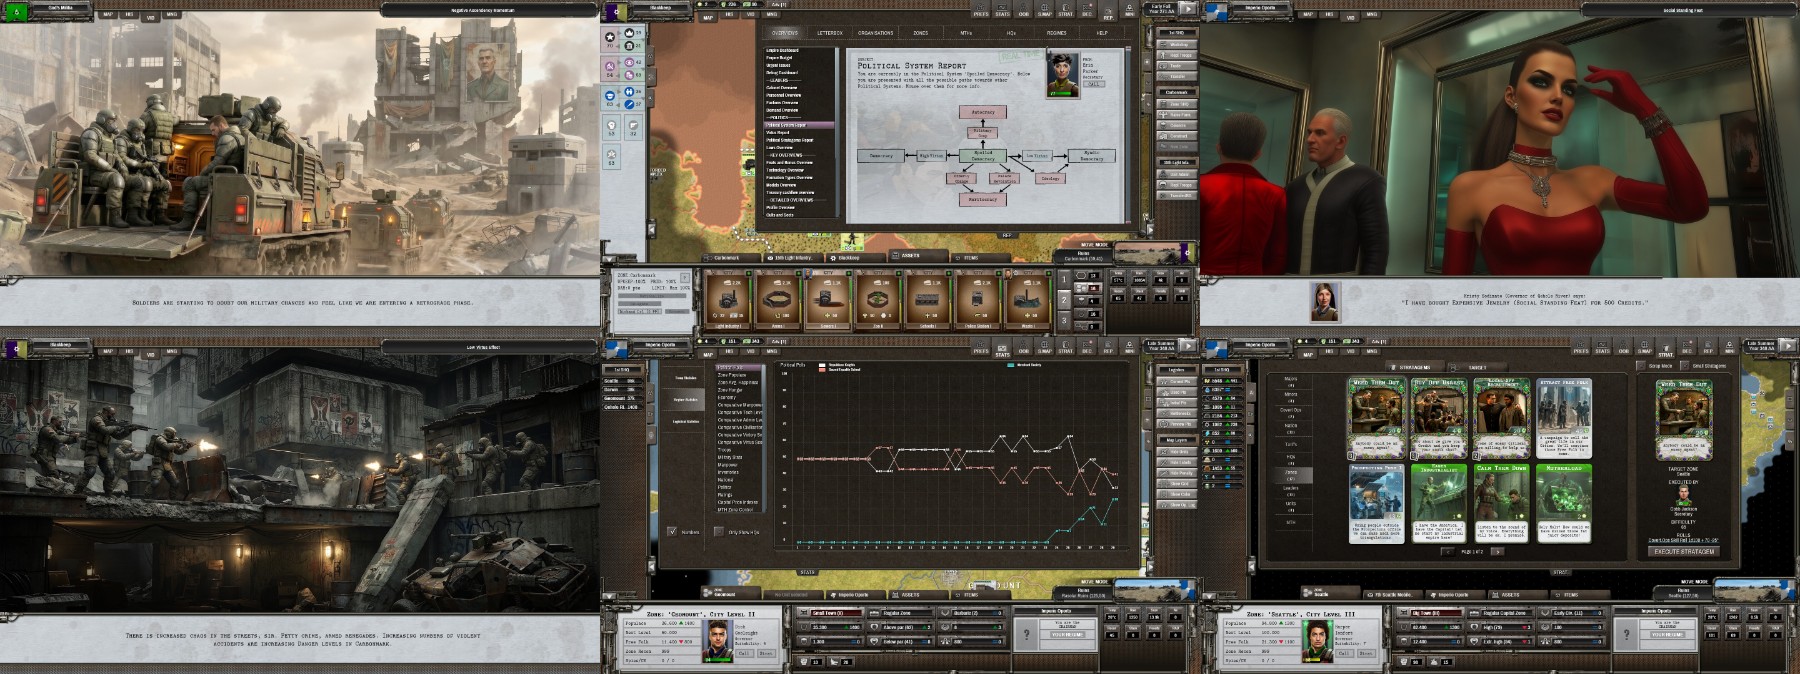Viewport: 1800px width, 674px height.
Task: Open TARGET tab in Stratagems window
Action: (x=1477, y=367)
